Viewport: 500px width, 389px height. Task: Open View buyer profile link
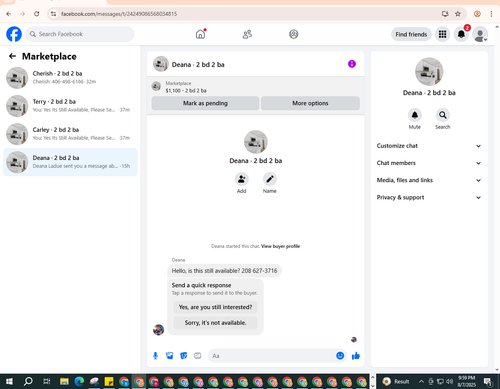(280, 246)
